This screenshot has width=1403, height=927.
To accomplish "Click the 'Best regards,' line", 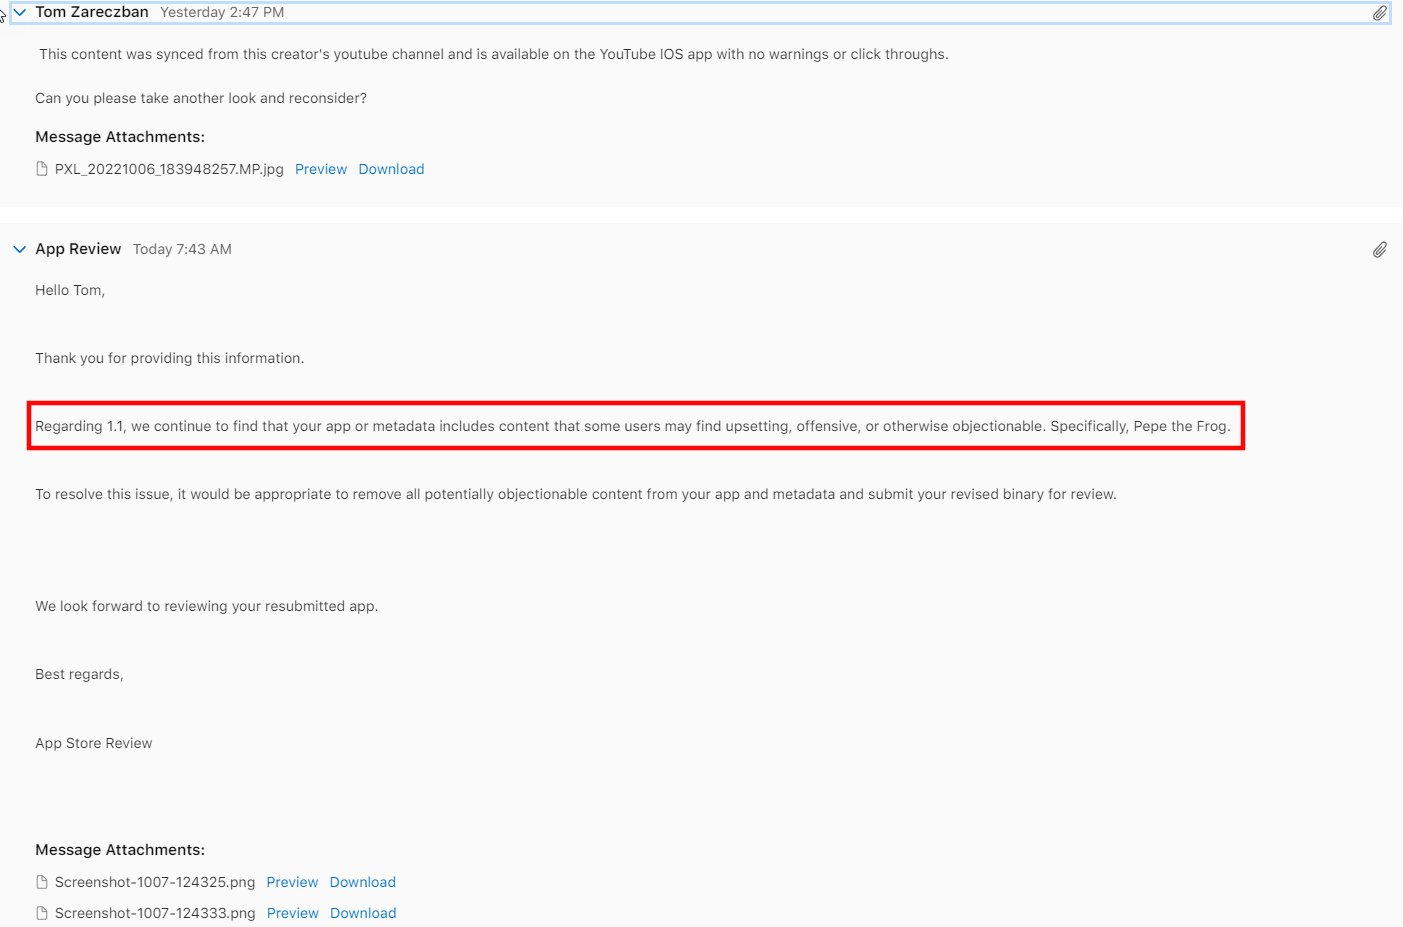I will [x=79, y=674].
